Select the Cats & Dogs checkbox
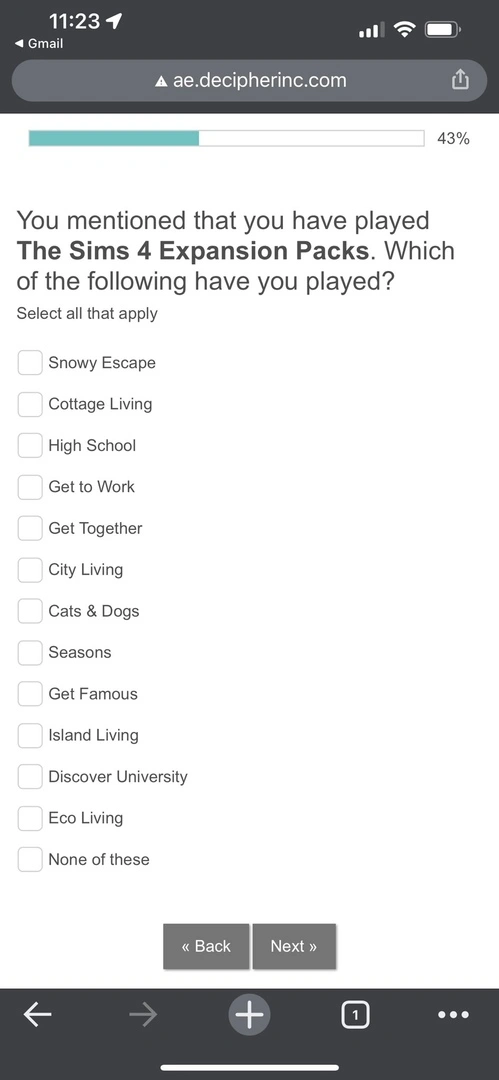Screen dimensions: 499x1080 [30, 610]
